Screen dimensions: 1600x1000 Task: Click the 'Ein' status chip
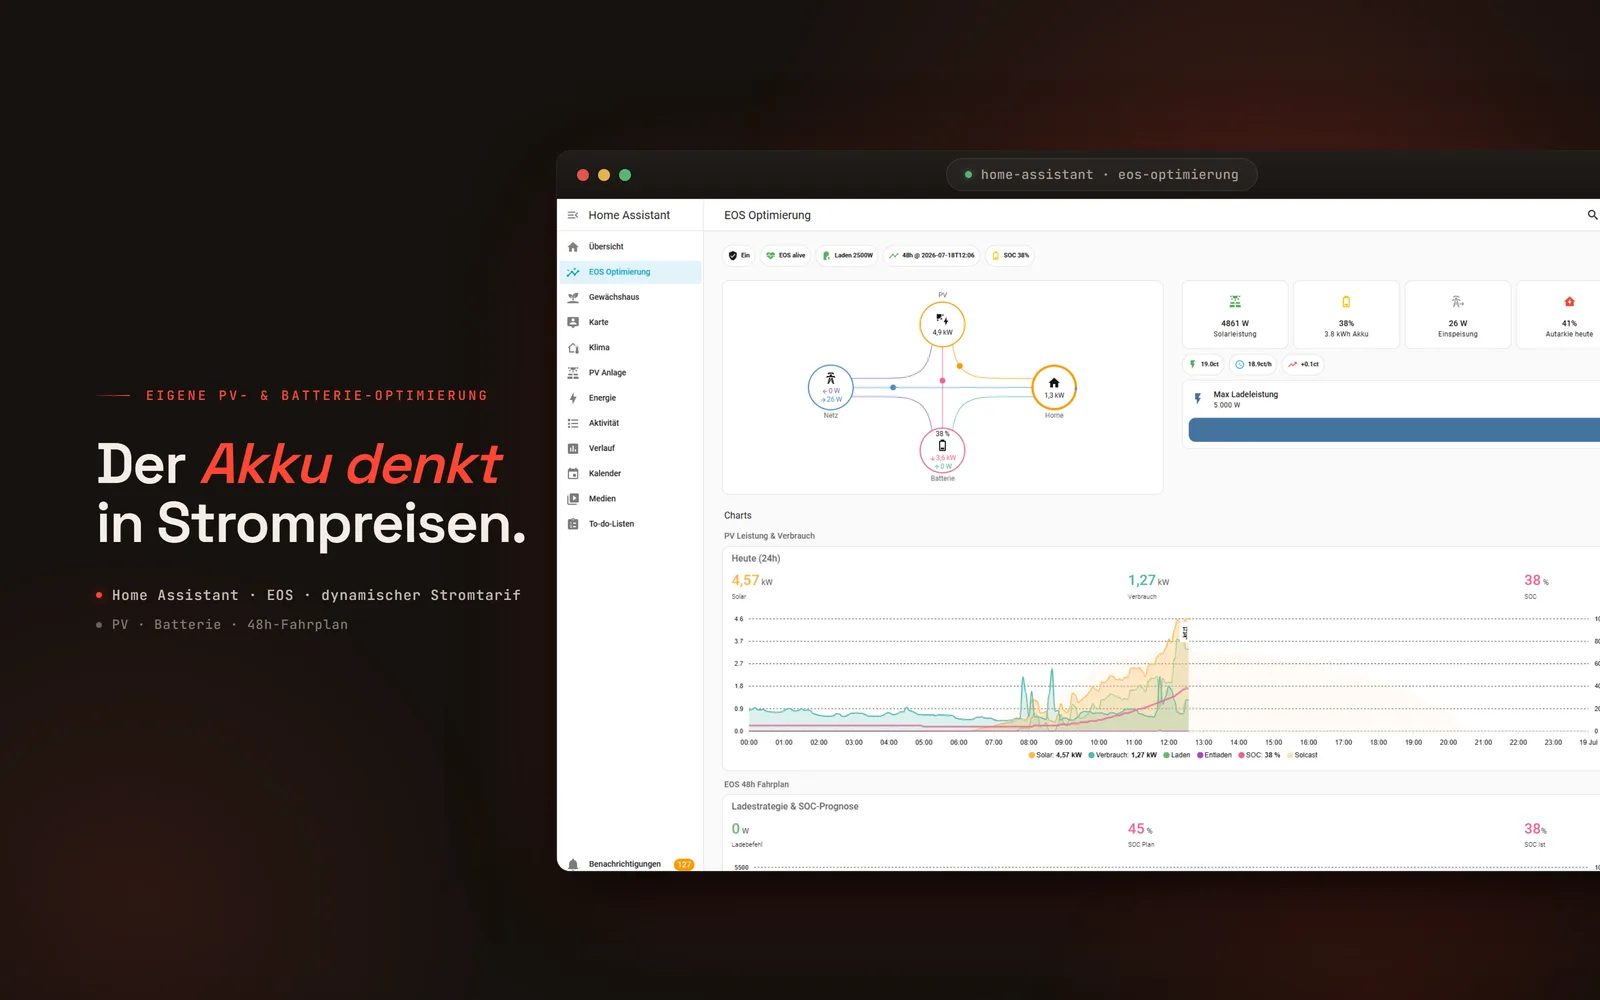pyautogui.click(x=739, y=256)
